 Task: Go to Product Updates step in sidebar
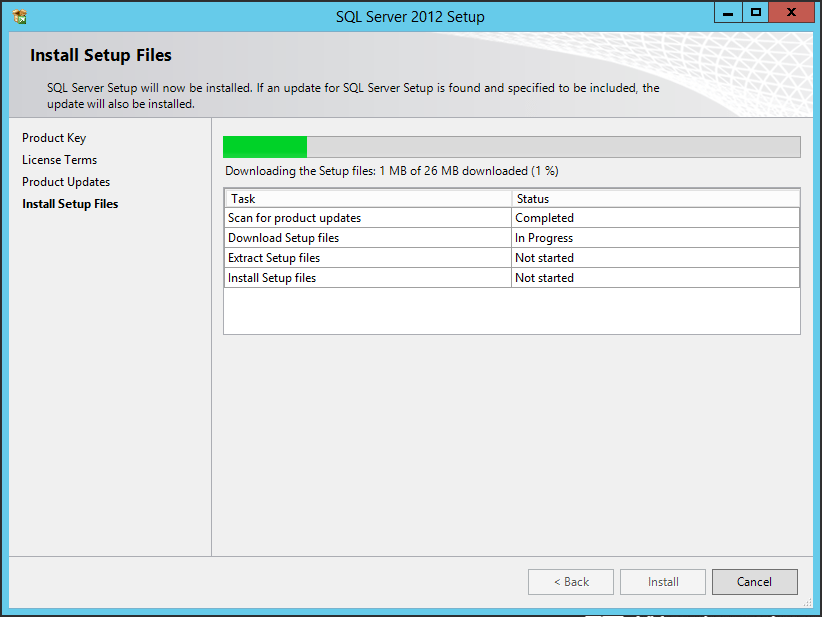point(66,182)
